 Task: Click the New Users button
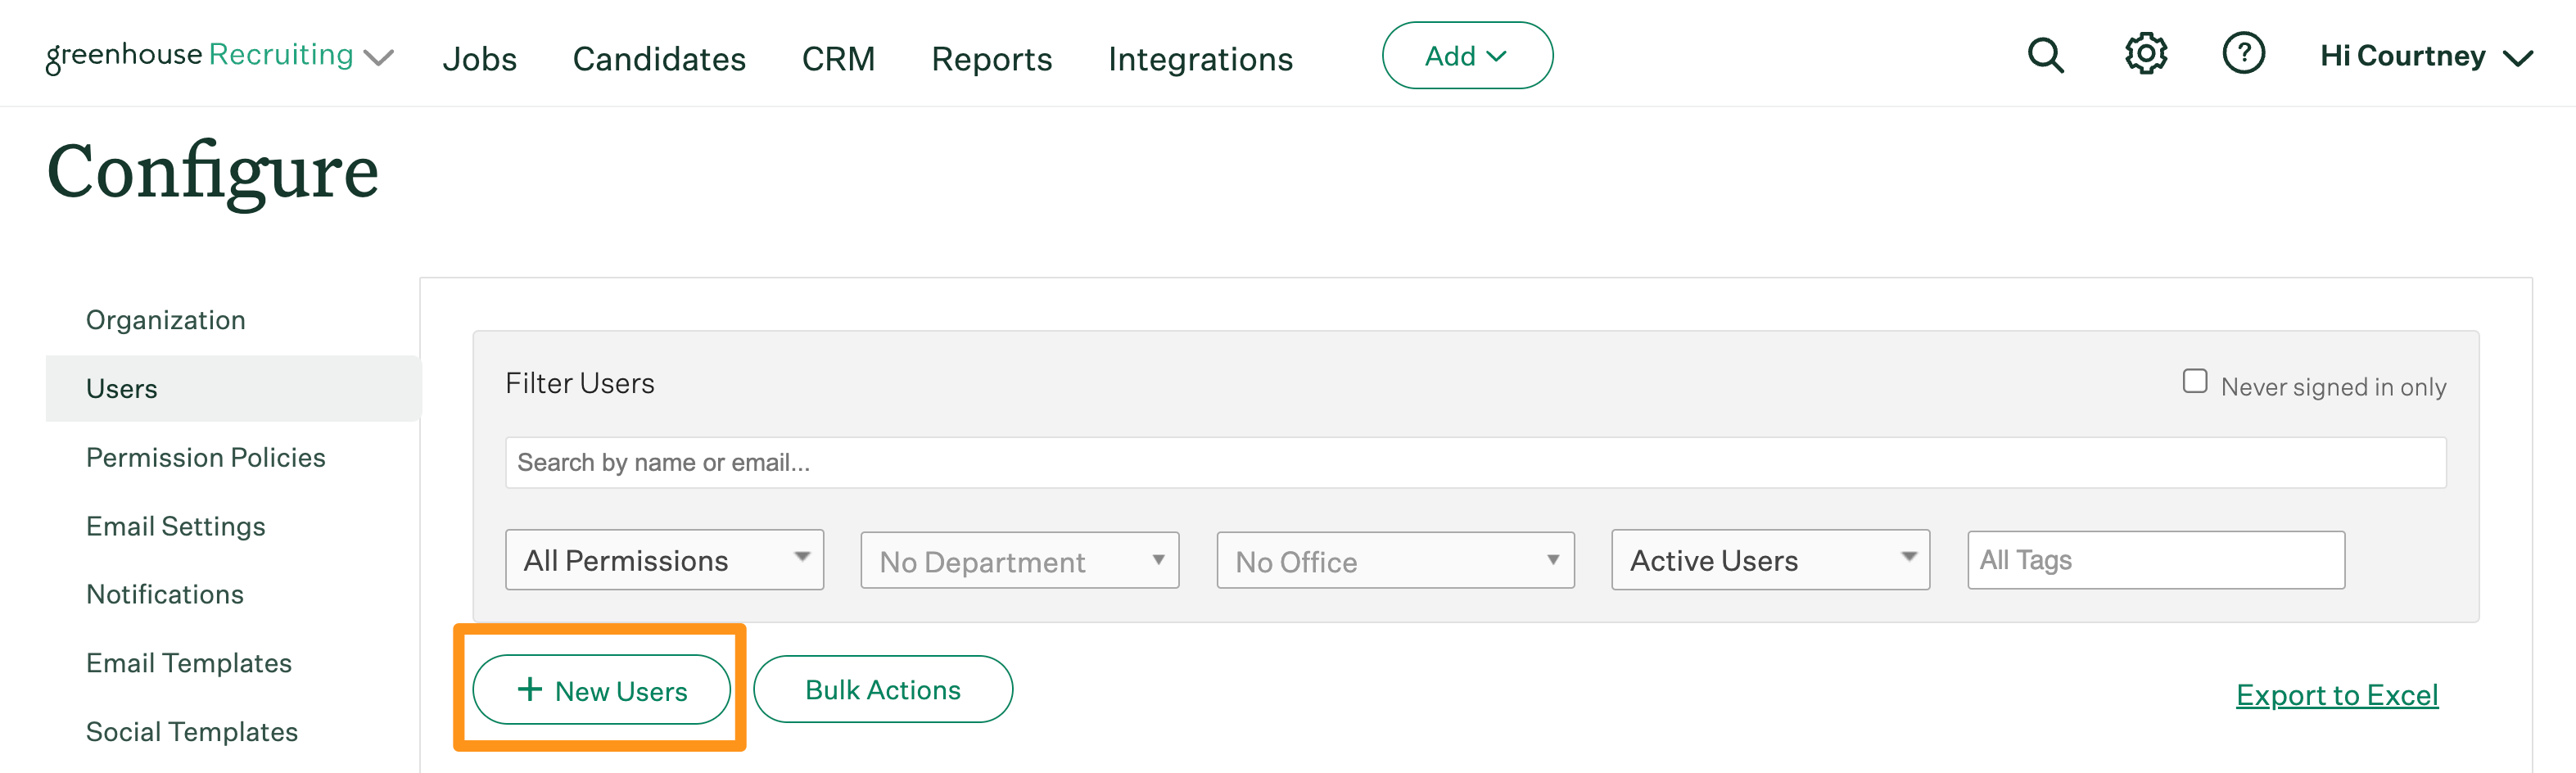click(601, 689)
